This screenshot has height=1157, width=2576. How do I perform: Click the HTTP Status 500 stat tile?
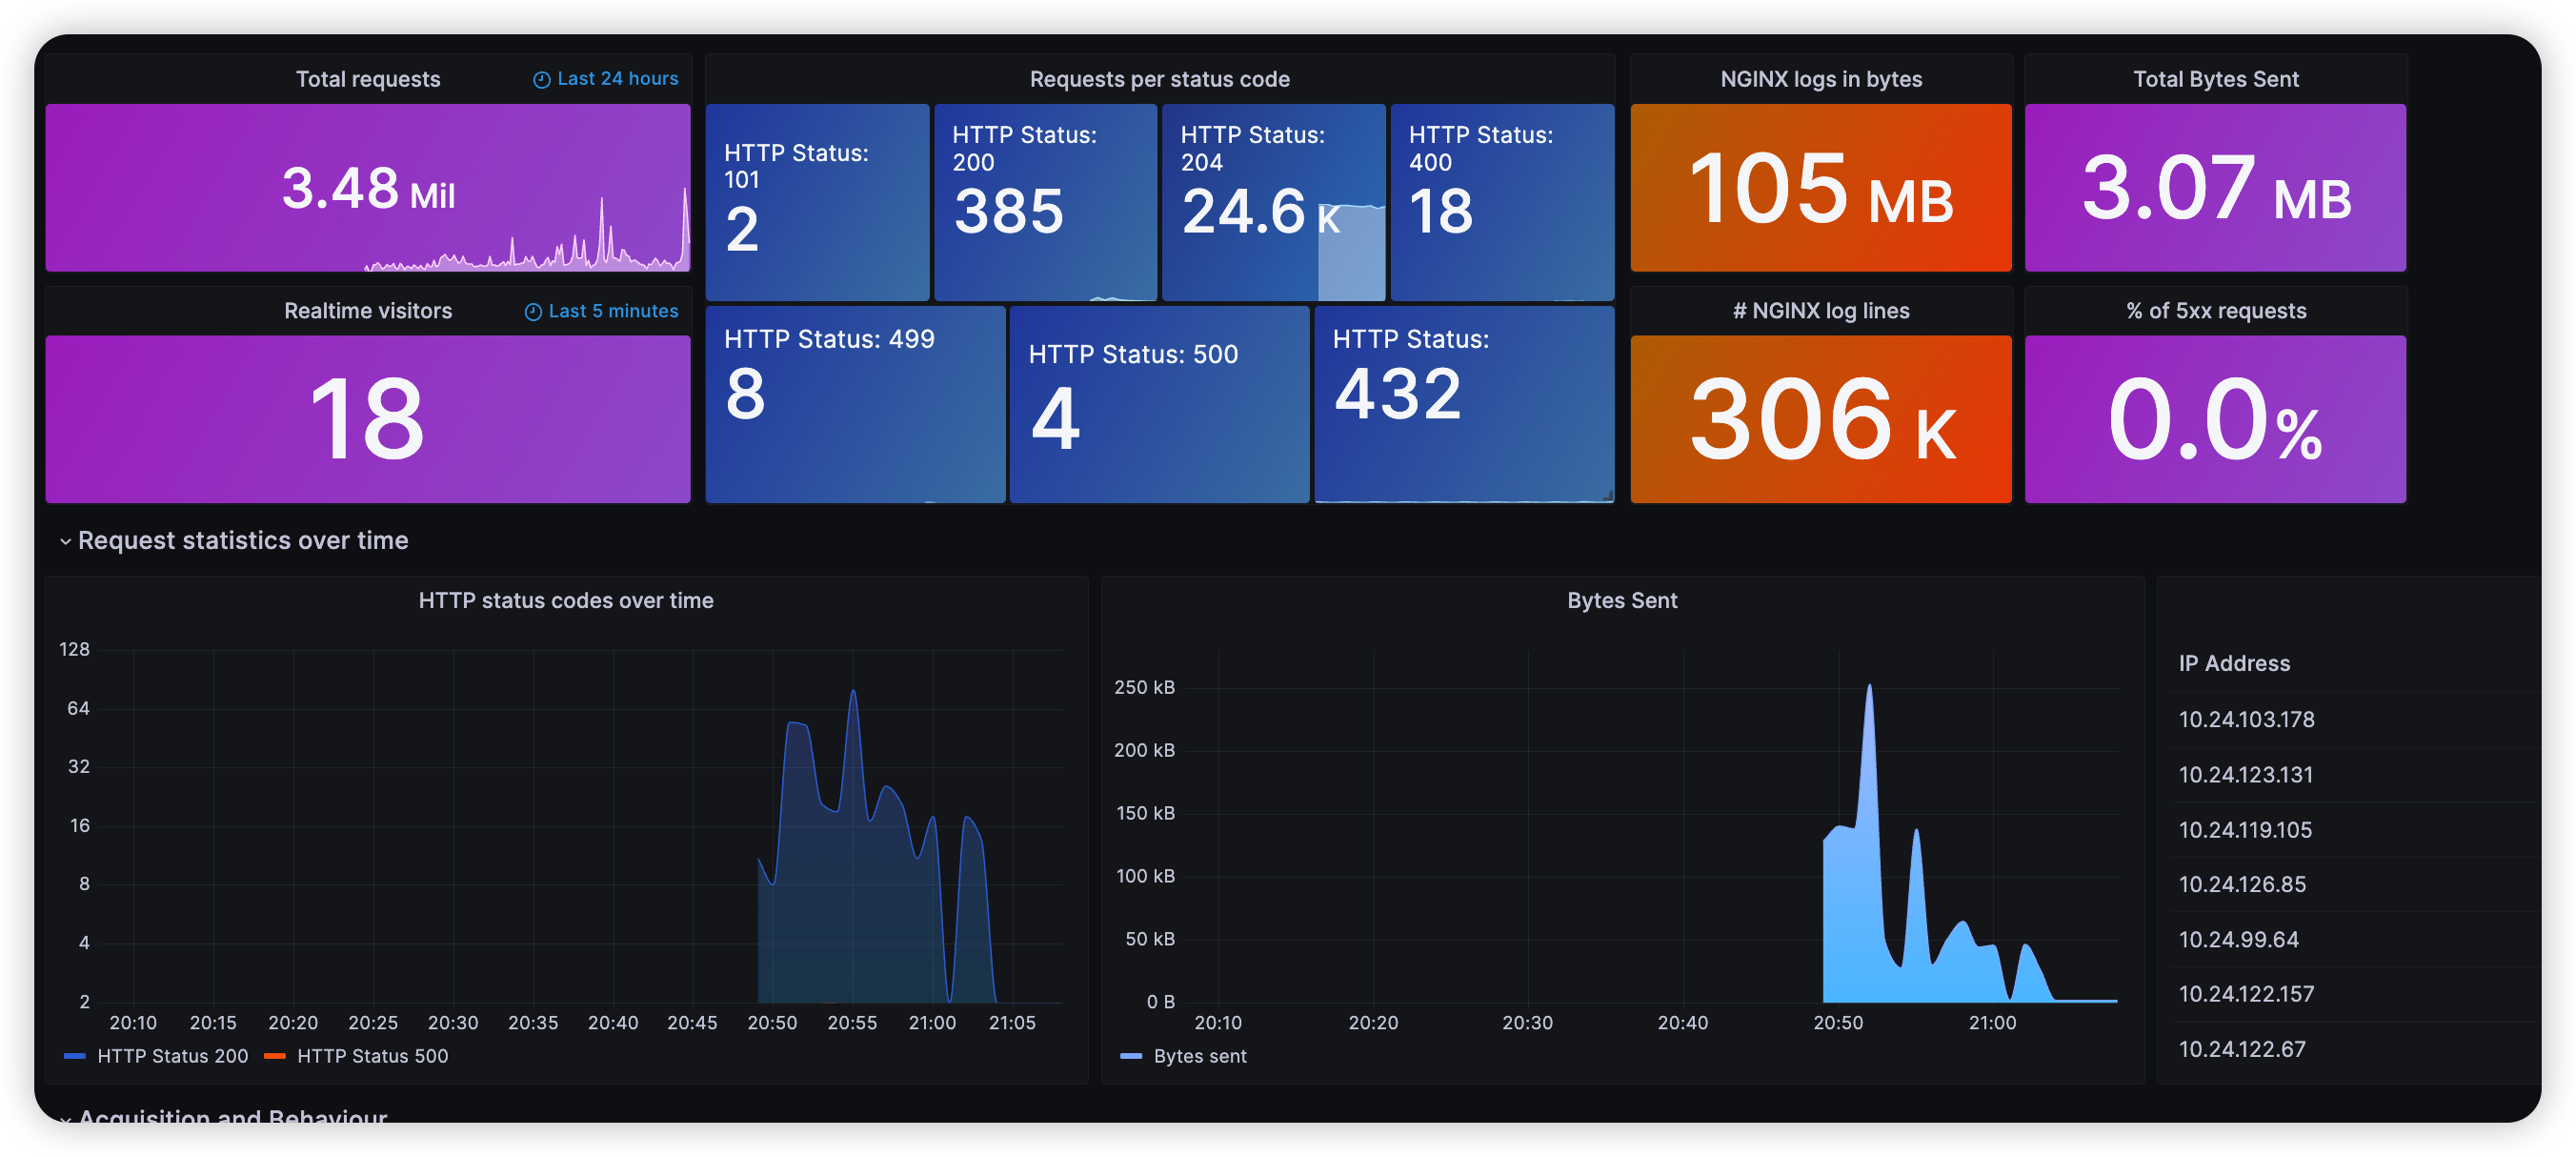coord(1158,404)
